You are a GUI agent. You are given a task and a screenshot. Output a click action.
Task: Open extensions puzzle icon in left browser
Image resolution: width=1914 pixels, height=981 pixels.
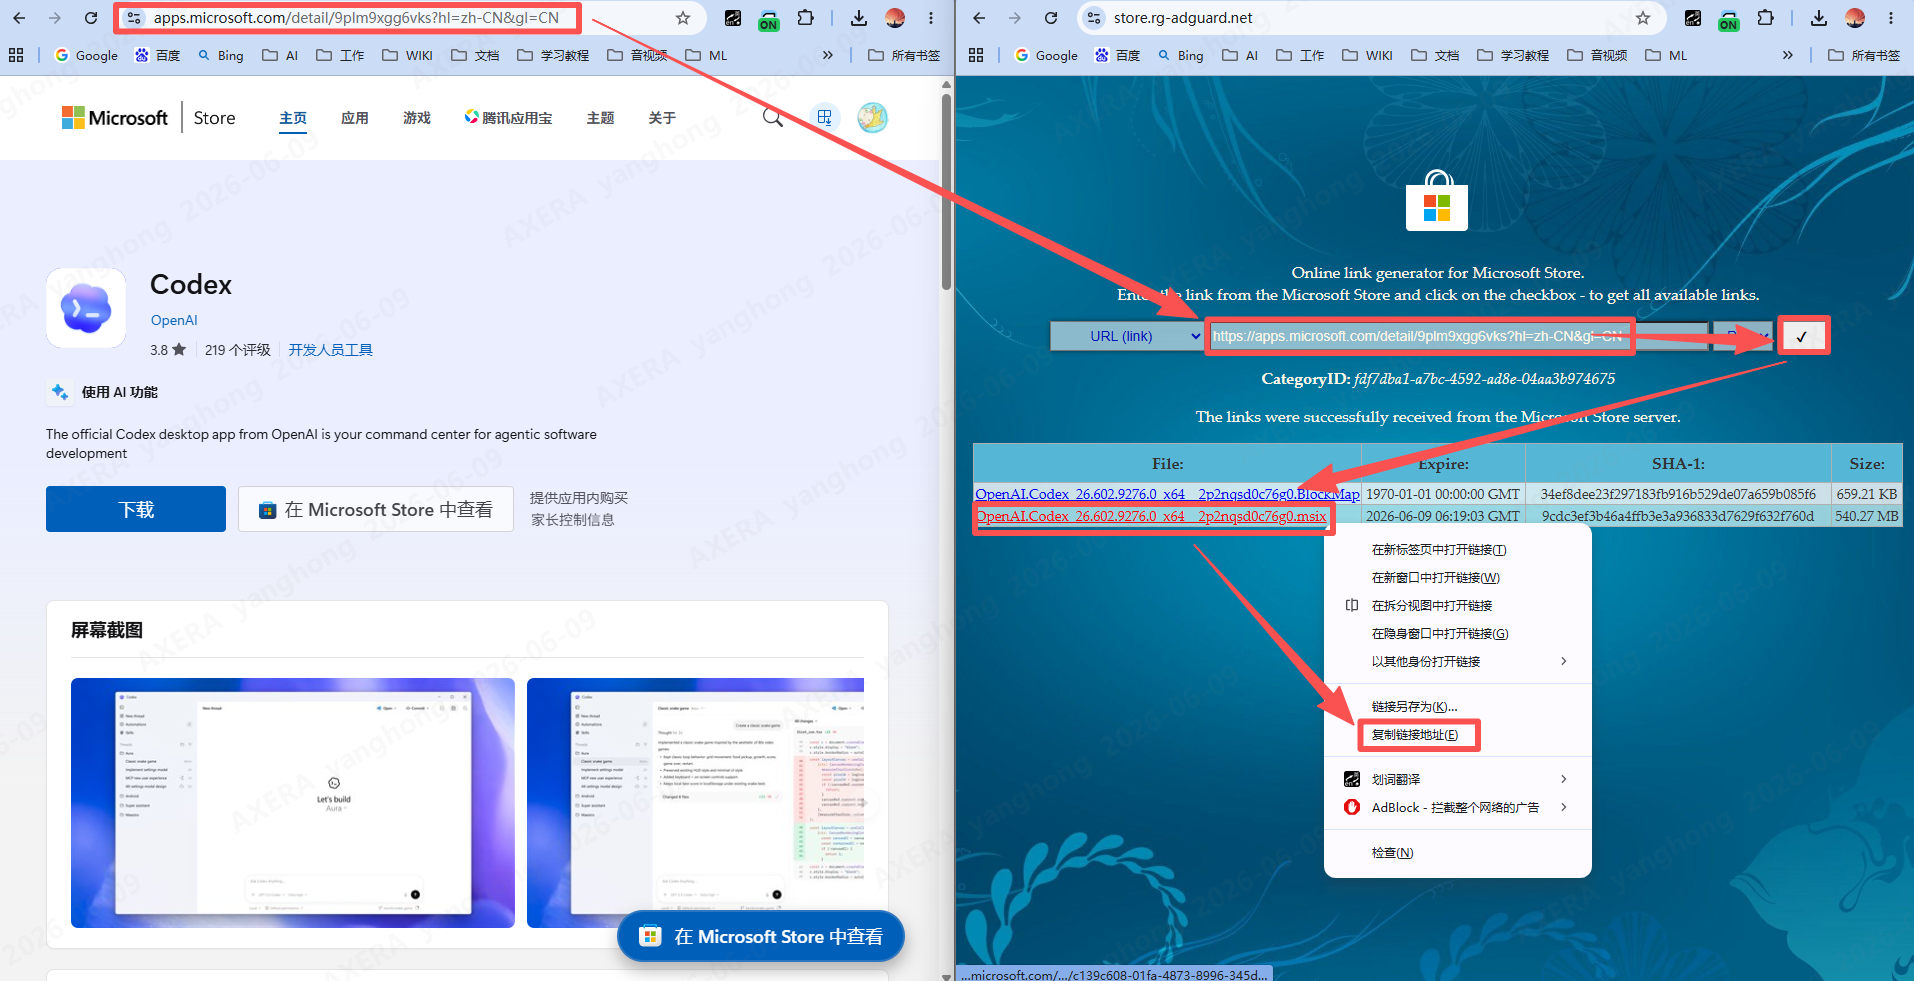(805, 18)
